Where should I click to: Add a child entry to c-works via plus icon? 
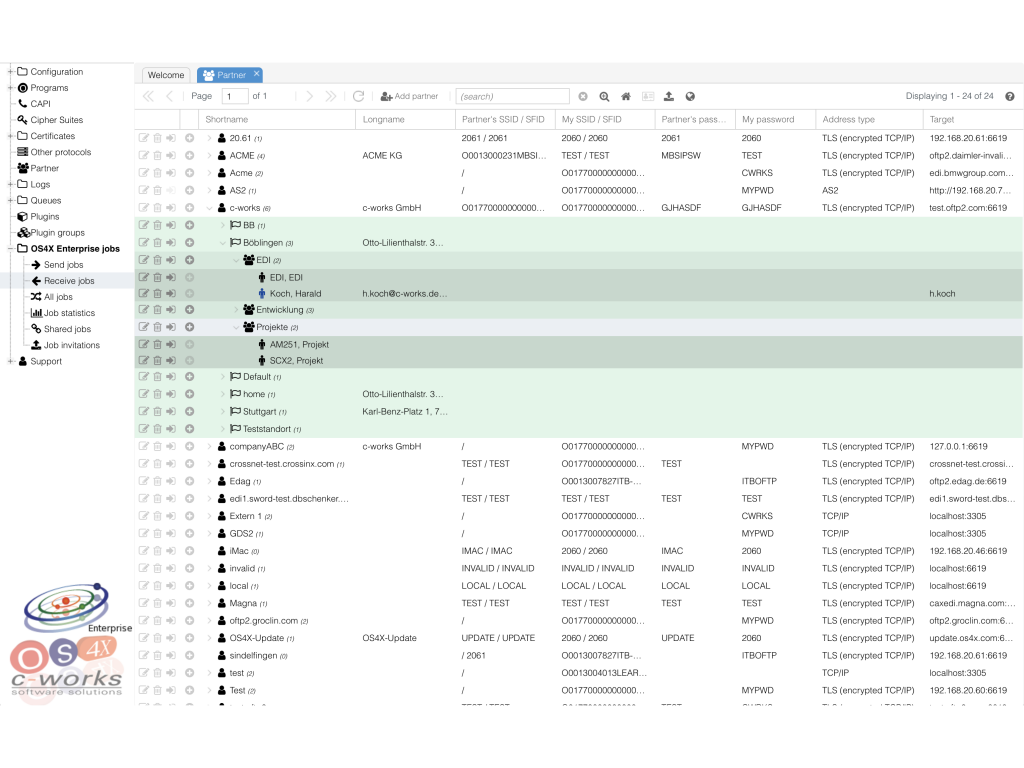189,207
